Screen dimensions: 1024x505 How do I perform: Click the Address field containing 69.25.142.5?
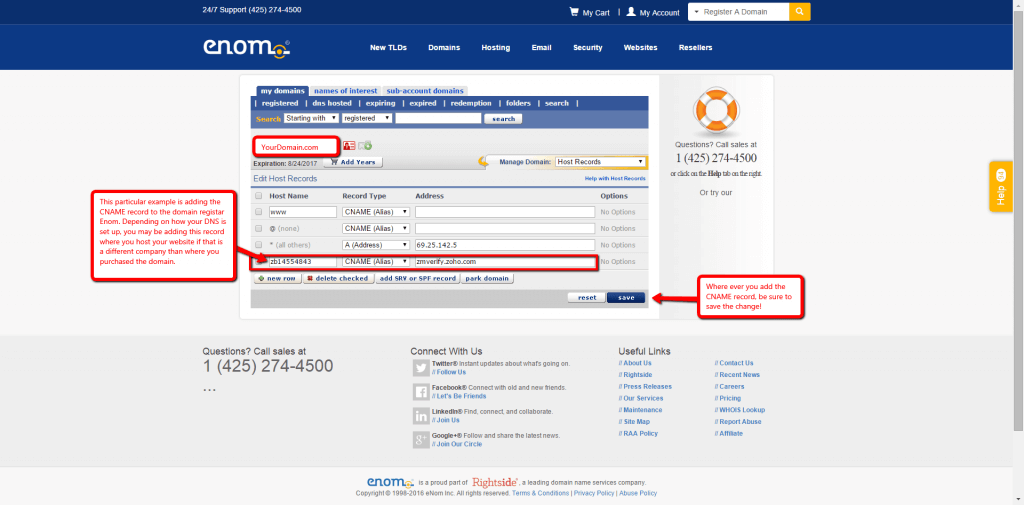[505, 245]
